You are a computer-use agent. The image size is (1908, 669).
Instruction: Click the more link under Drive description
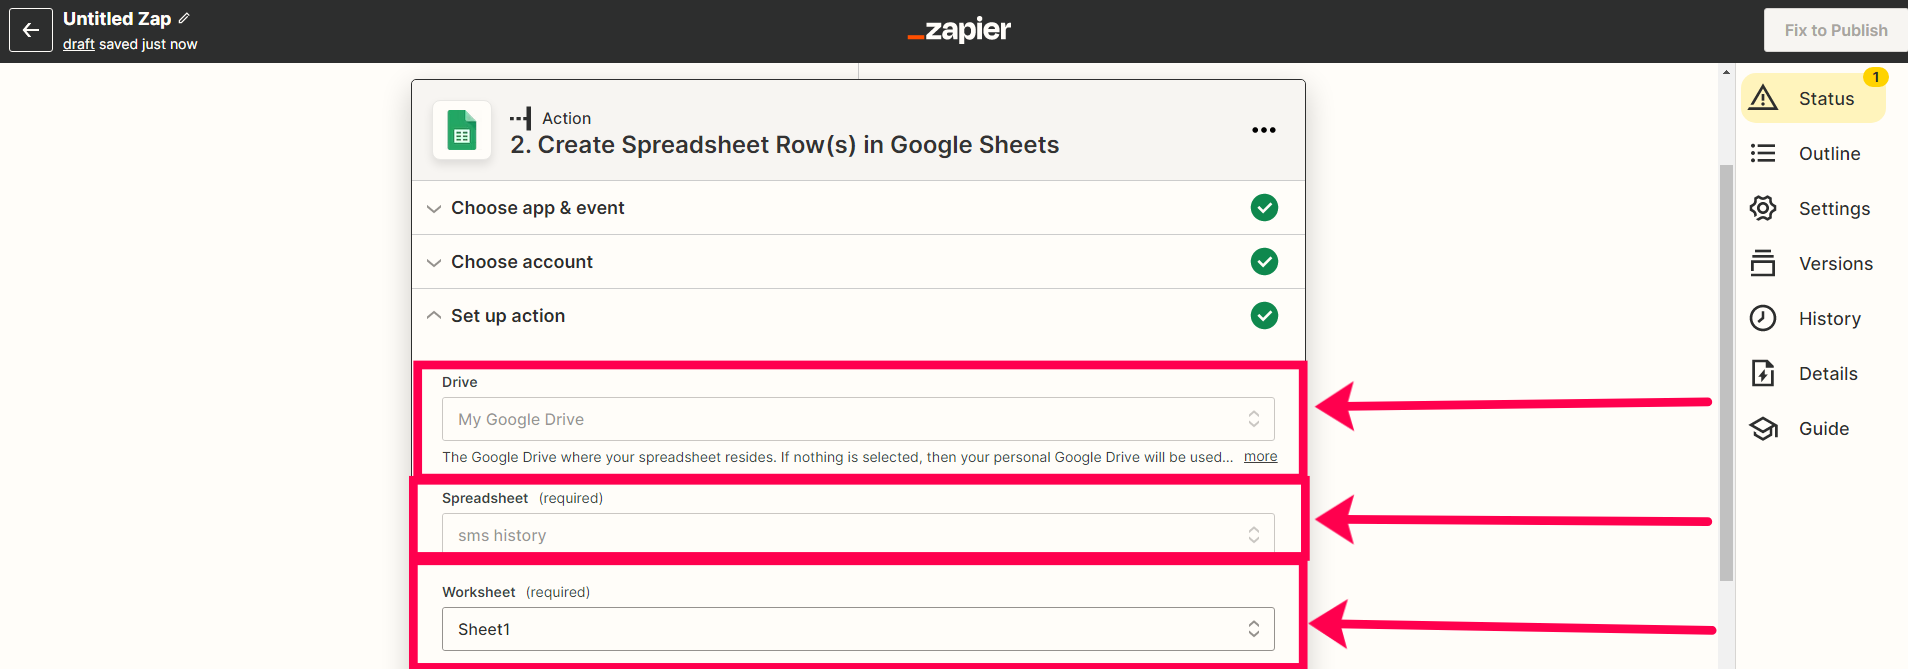coord(1260,457)
